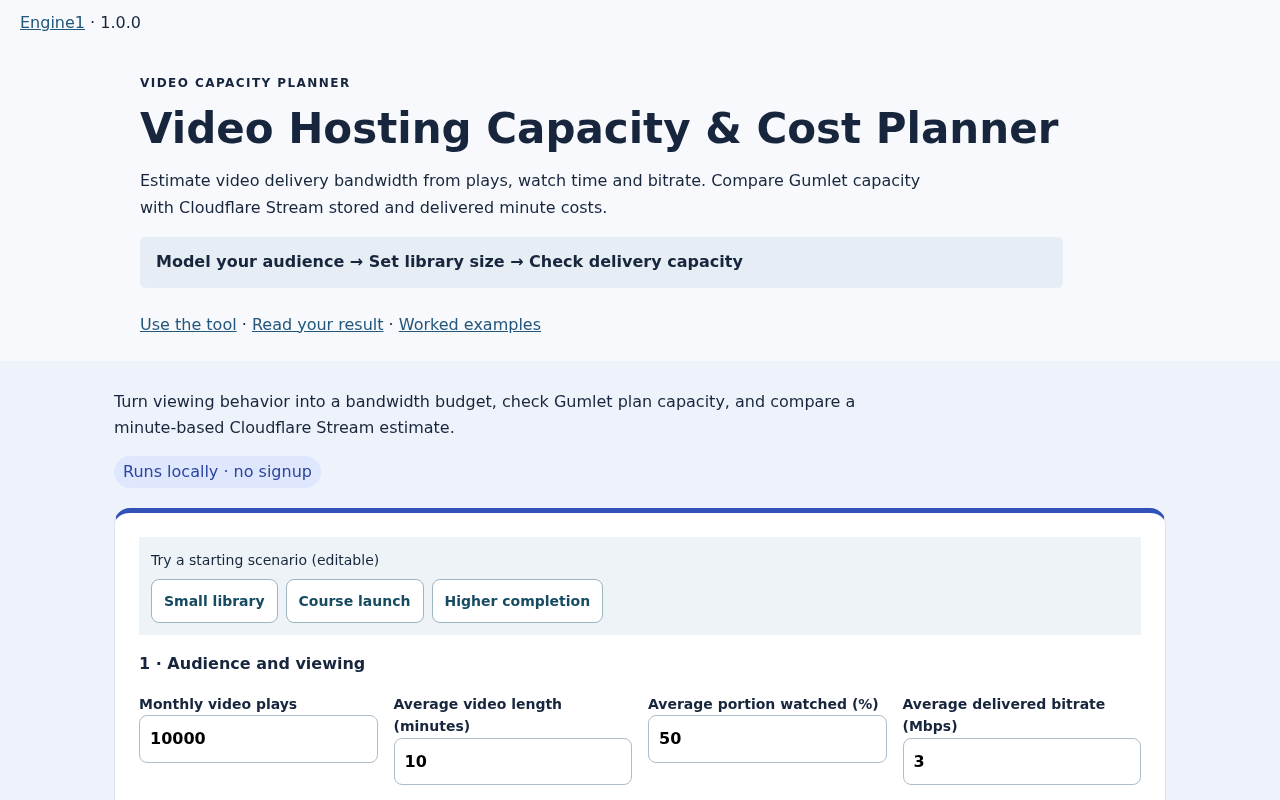
Task: Click the 'VIDEO CAPACITY PLANNER' eyebrow text
Action: pos(245,83)
